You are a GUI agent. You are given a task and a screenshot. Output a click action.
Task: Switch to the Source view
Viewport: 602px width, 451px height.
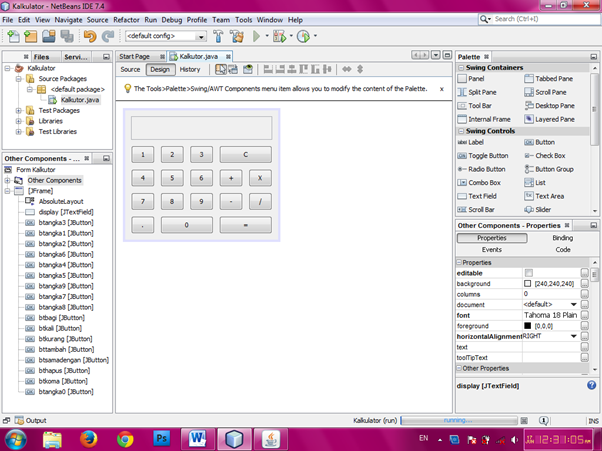click(130, 69)
